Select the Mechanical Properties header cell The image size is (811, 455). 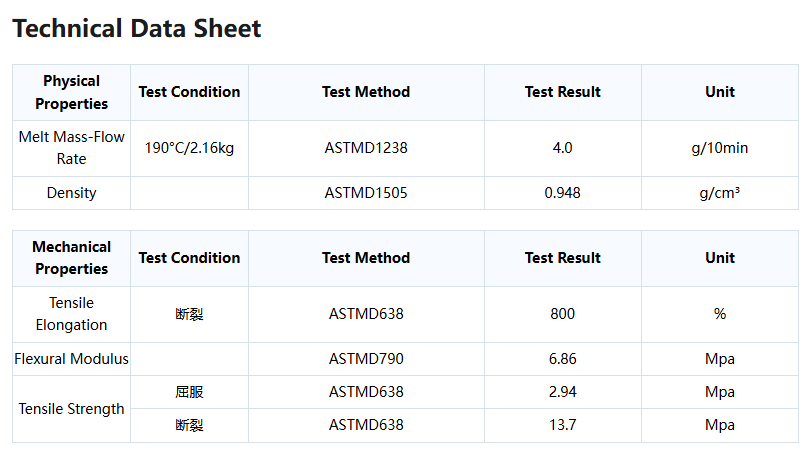tap(71, 258)
